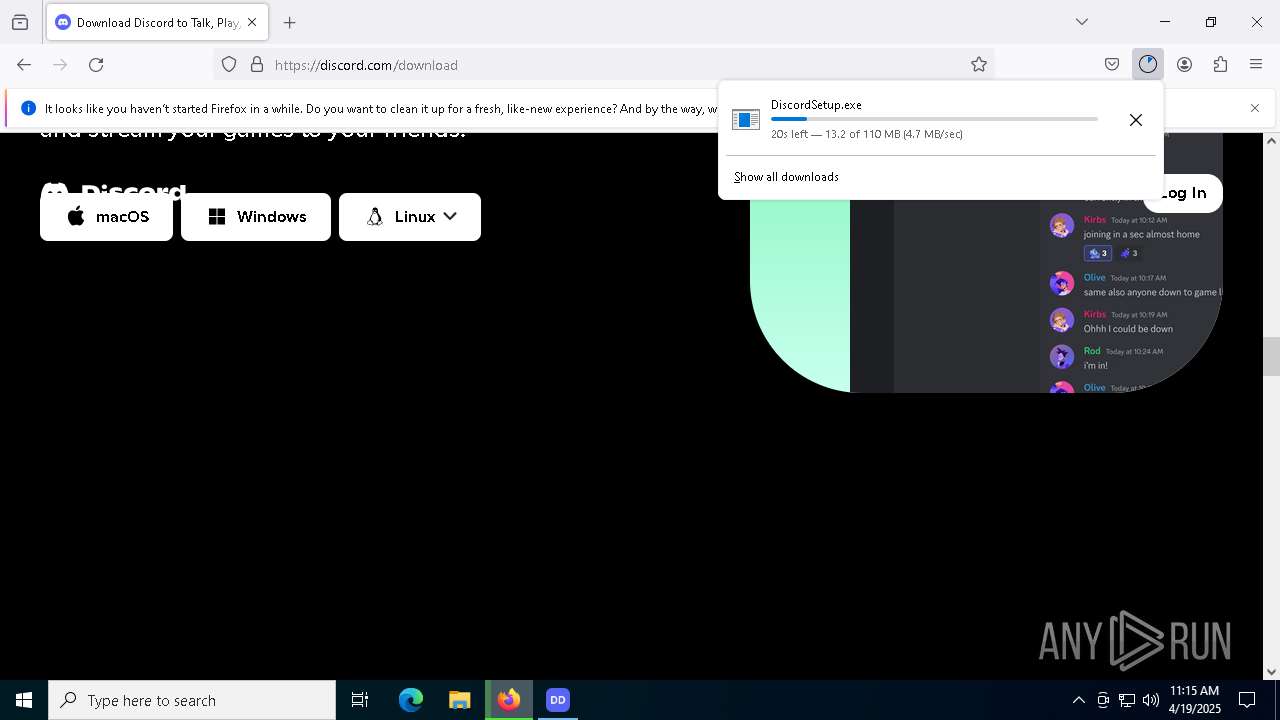1280x720 pixels.
Task: Open Firefox recent browsing view button
Action: [x=20, y=22]
